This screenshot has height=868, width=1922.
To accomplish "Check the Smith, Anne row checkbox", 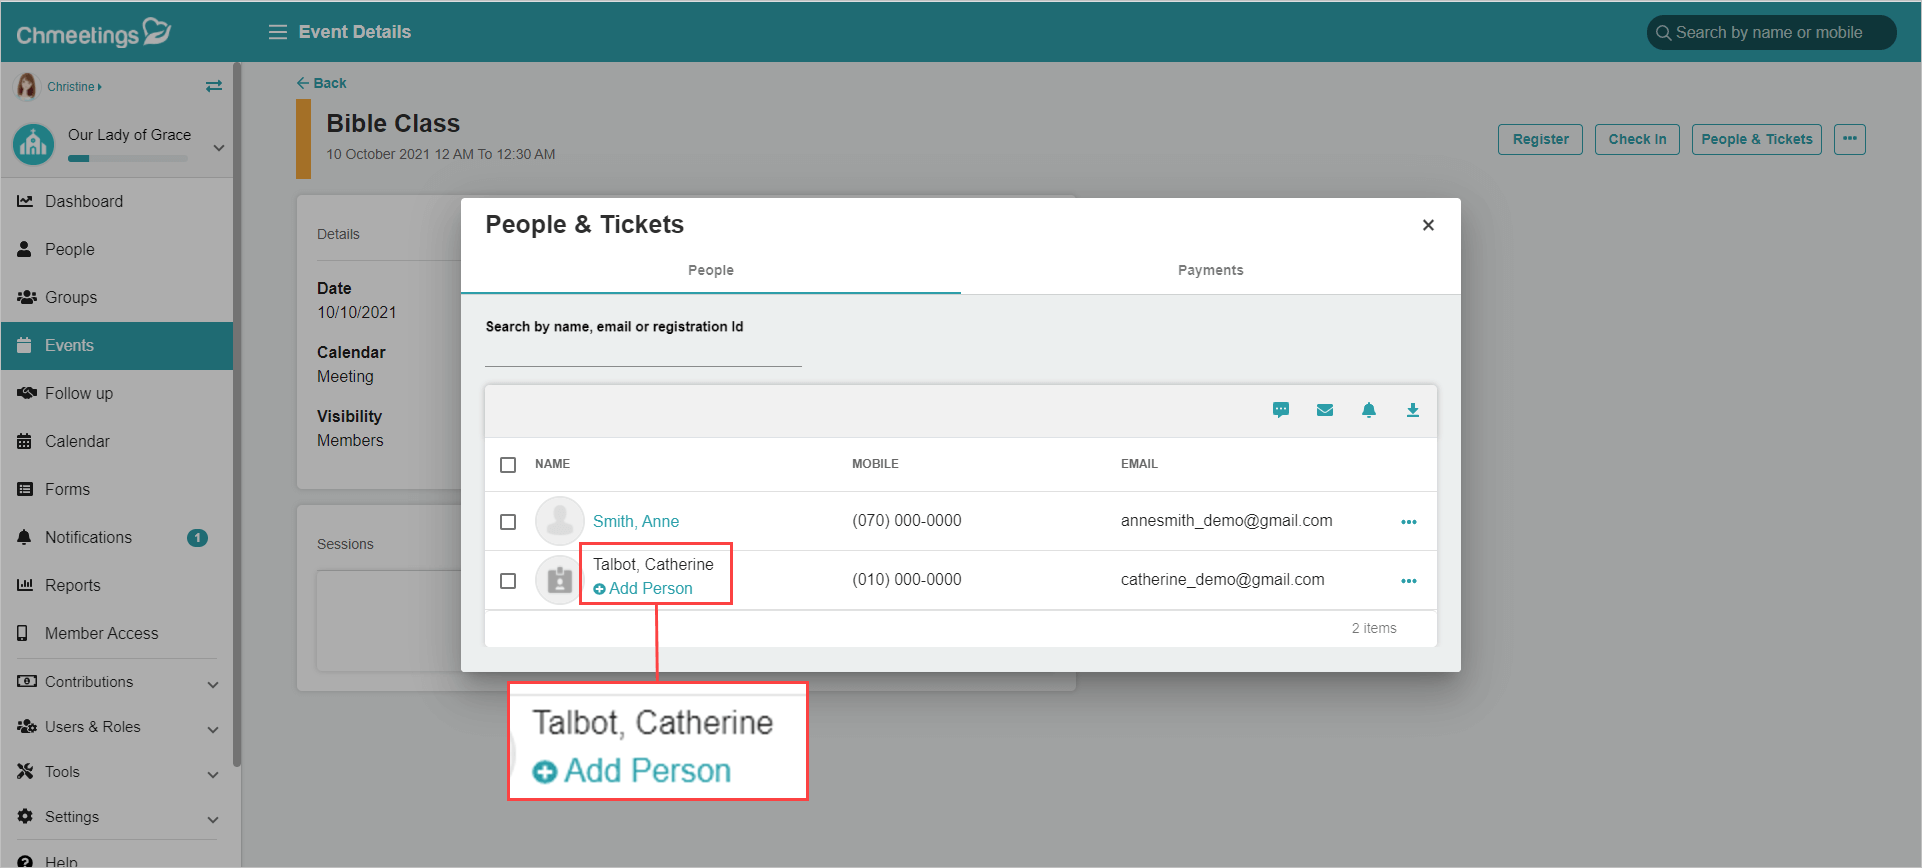I will tap(508, 522).
